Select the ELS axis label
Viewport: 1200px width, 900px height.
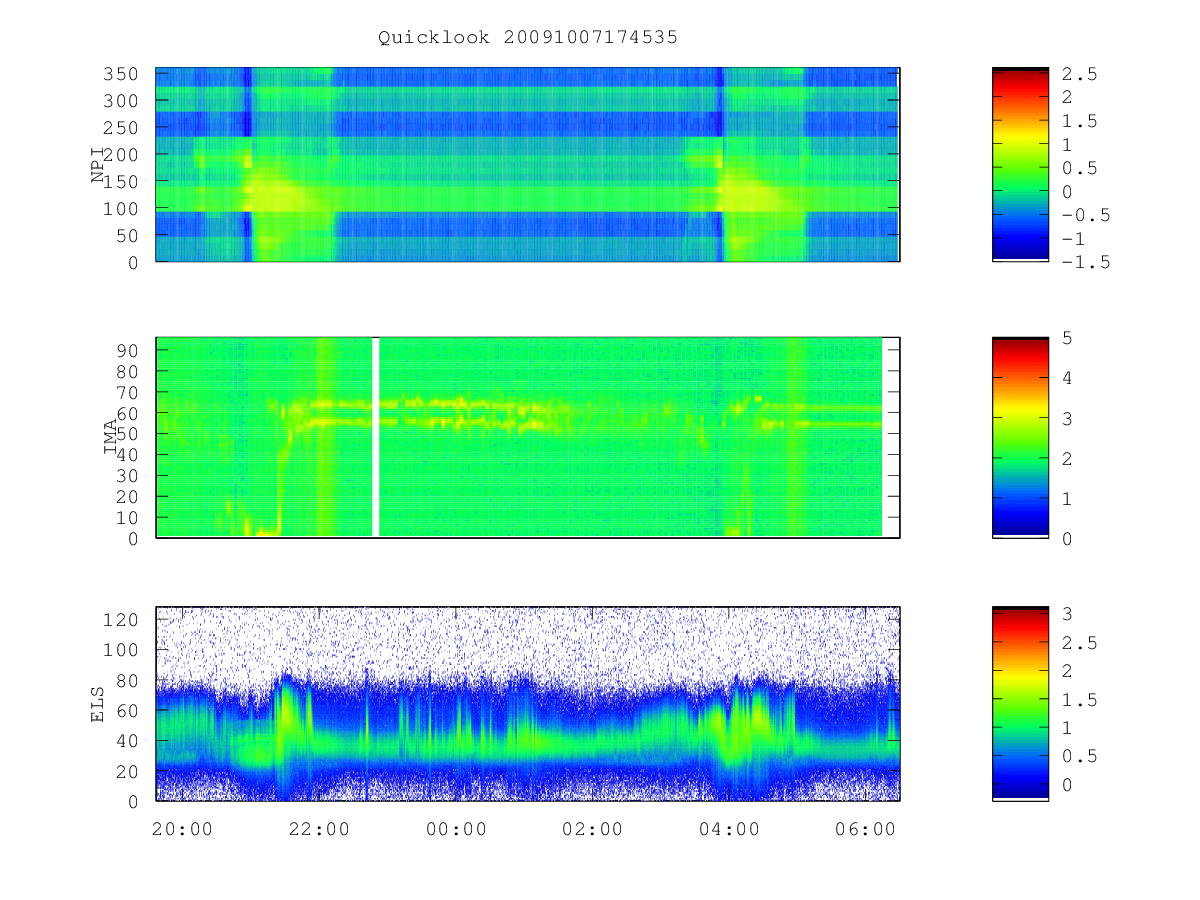[x=98, y=704]
